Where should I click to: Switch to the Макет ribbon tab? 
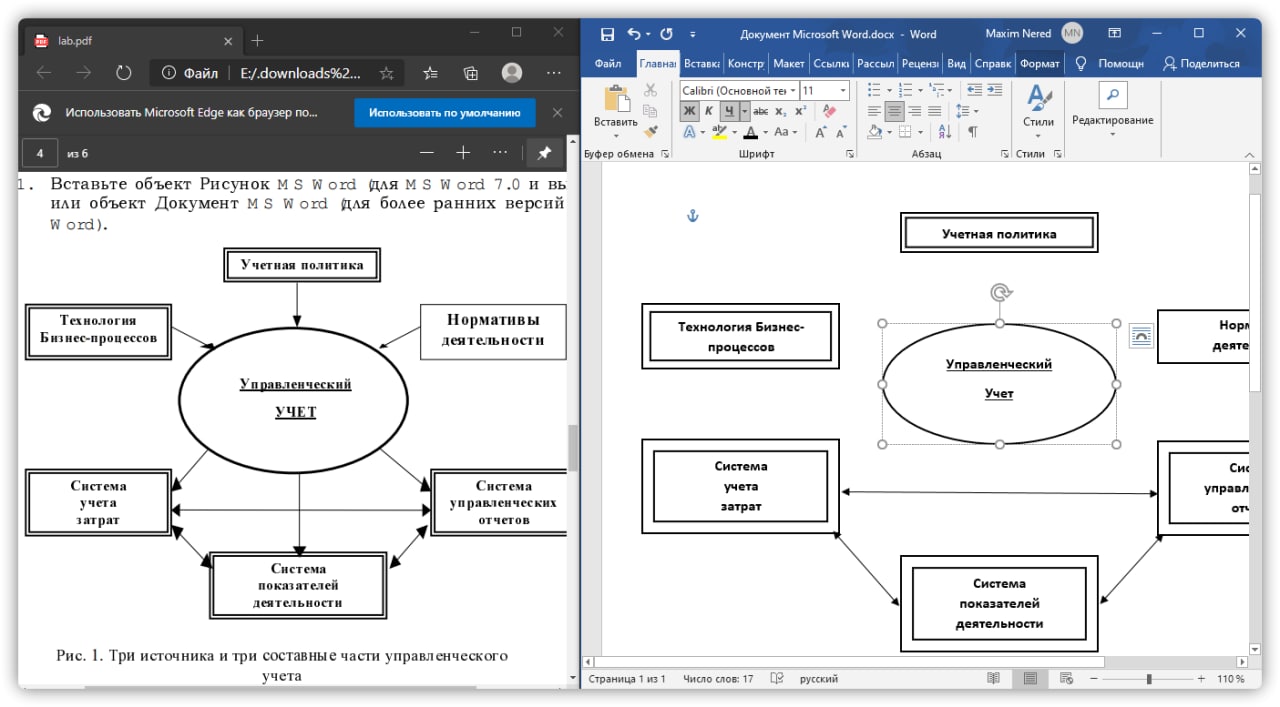(789, 63)
